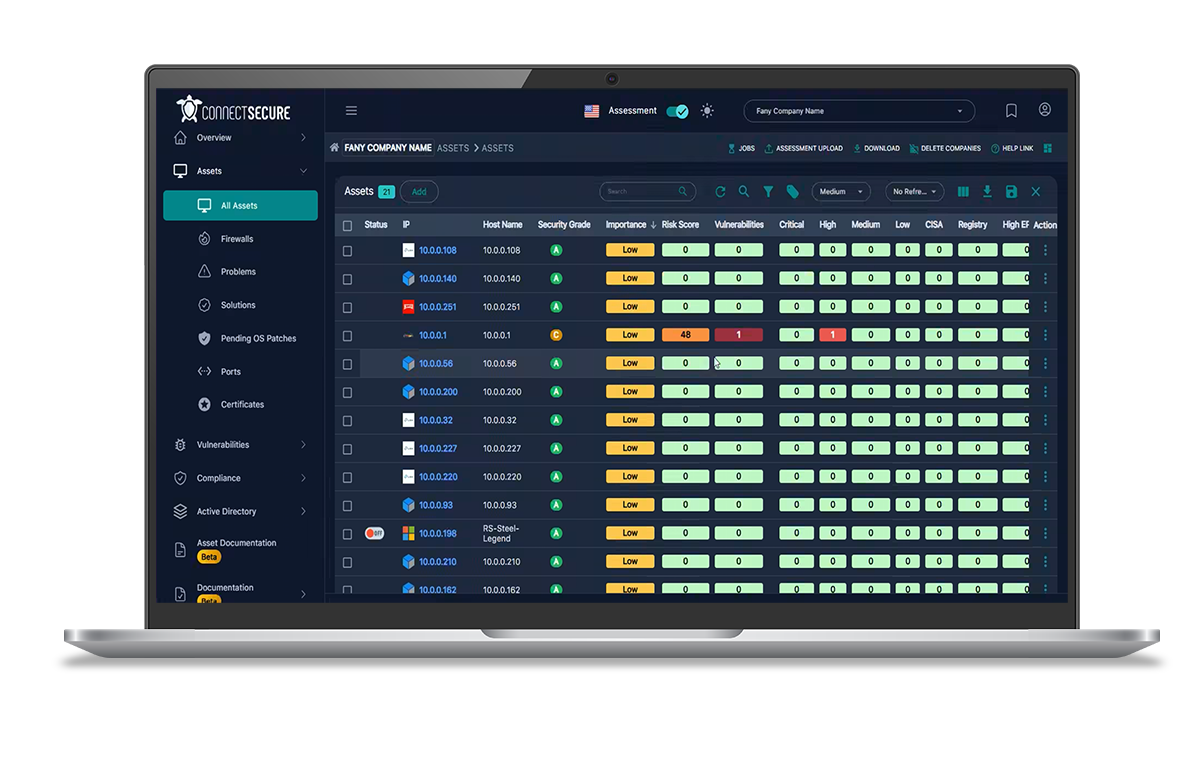Open action menu for row 10.0.0.108

1045,251
